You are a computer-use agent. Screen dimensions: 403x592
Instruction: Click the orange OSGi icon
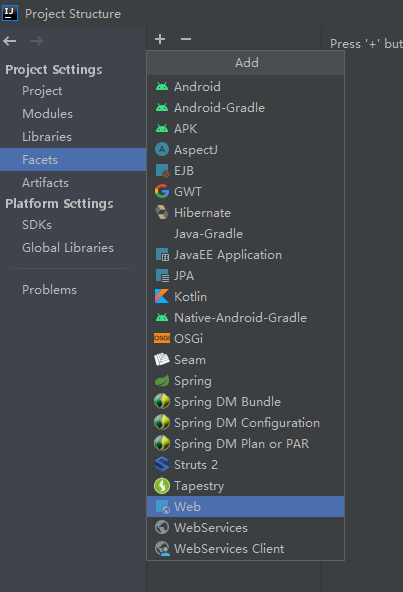(x=162, y=338)
